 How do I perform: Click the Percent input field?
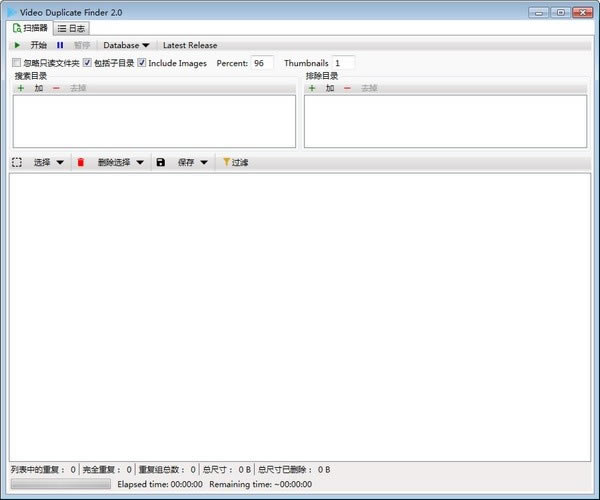(x=262, y=63)
